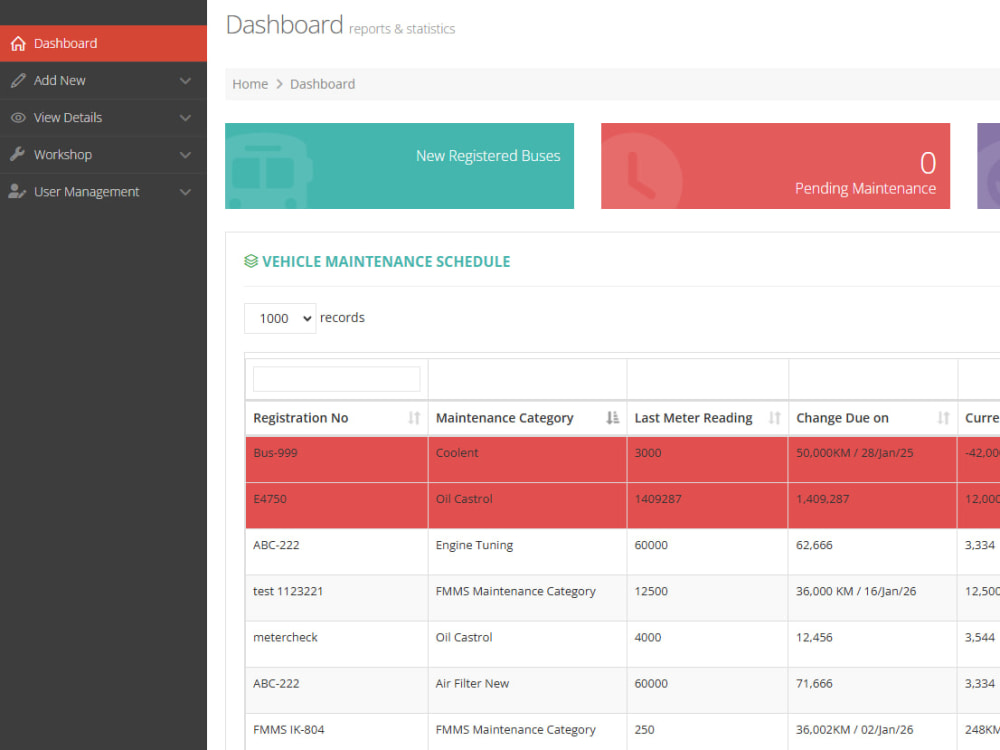
Task: Sort by Change Due on column header
Action: tap(873, 418)
